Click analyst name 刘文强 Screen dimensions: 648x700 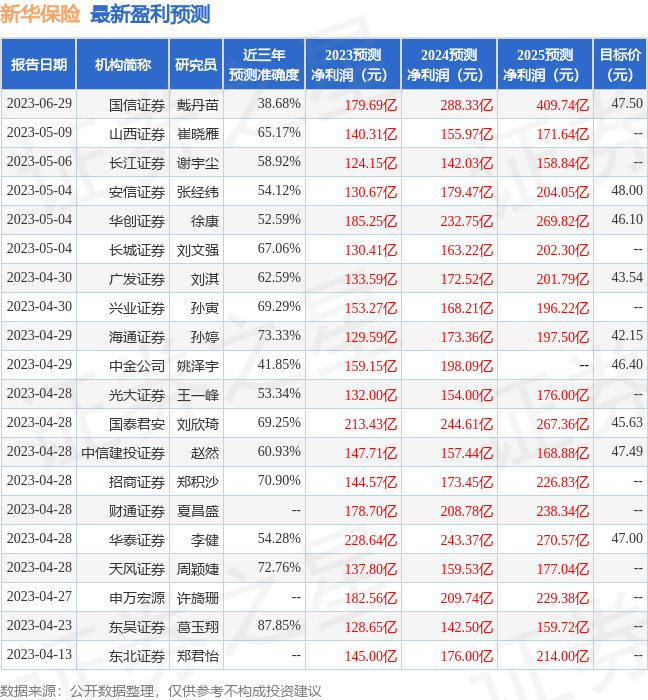tap(198, 250)
